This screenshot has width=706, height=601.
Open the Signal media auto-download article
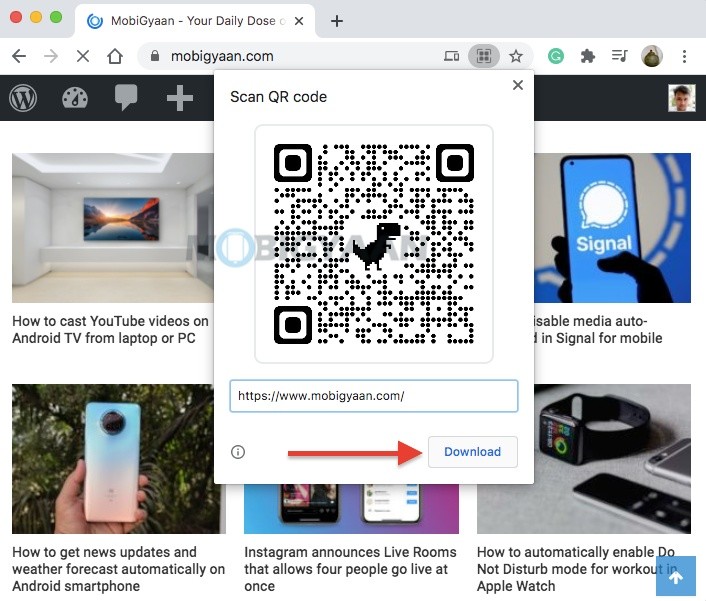(598, 330)
